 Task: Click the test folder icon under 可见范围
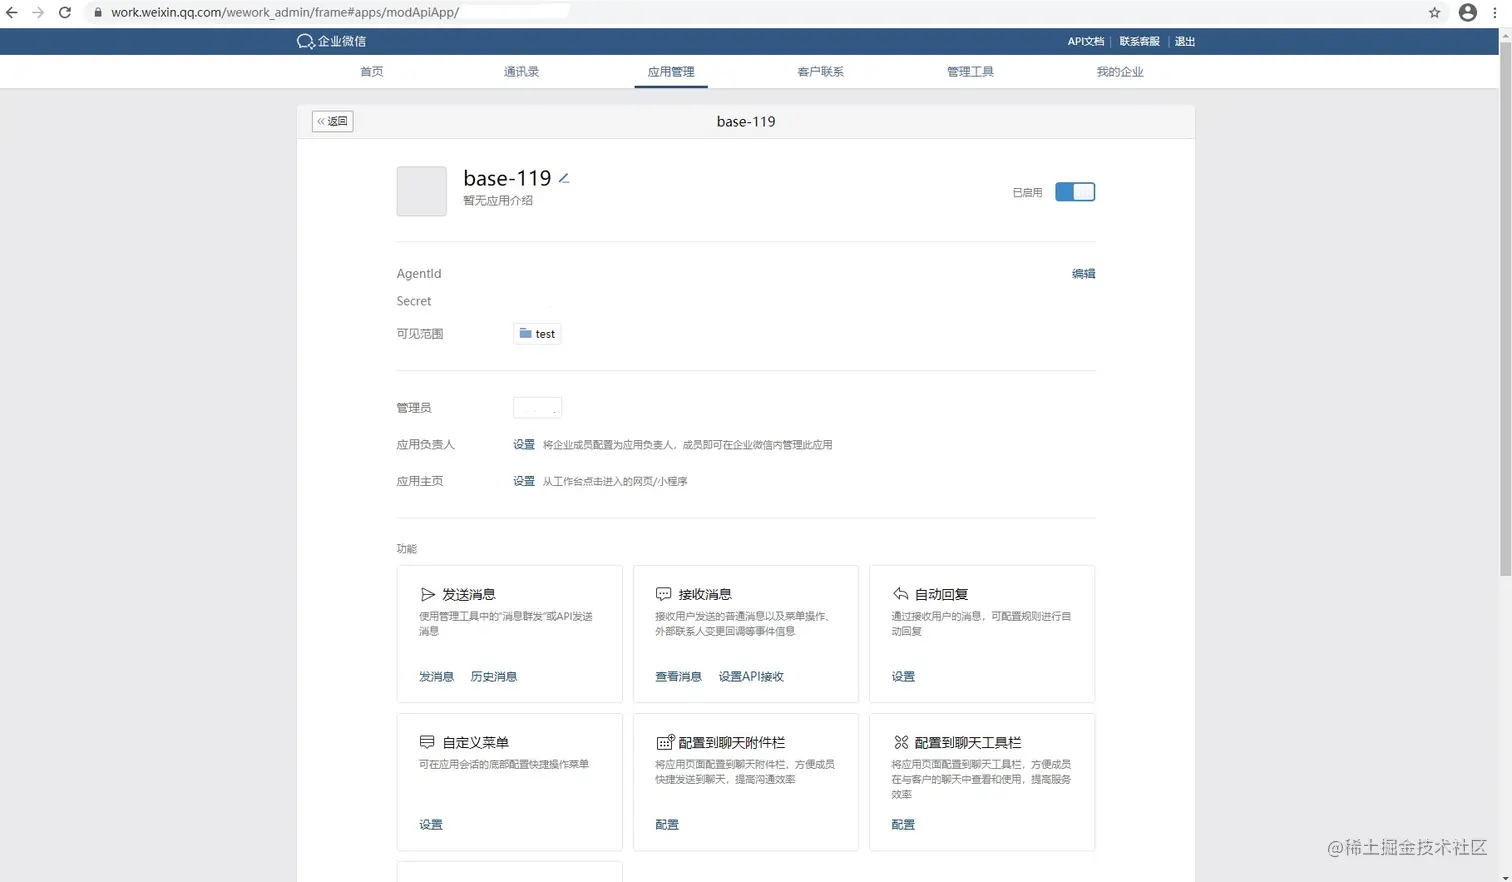525,333
